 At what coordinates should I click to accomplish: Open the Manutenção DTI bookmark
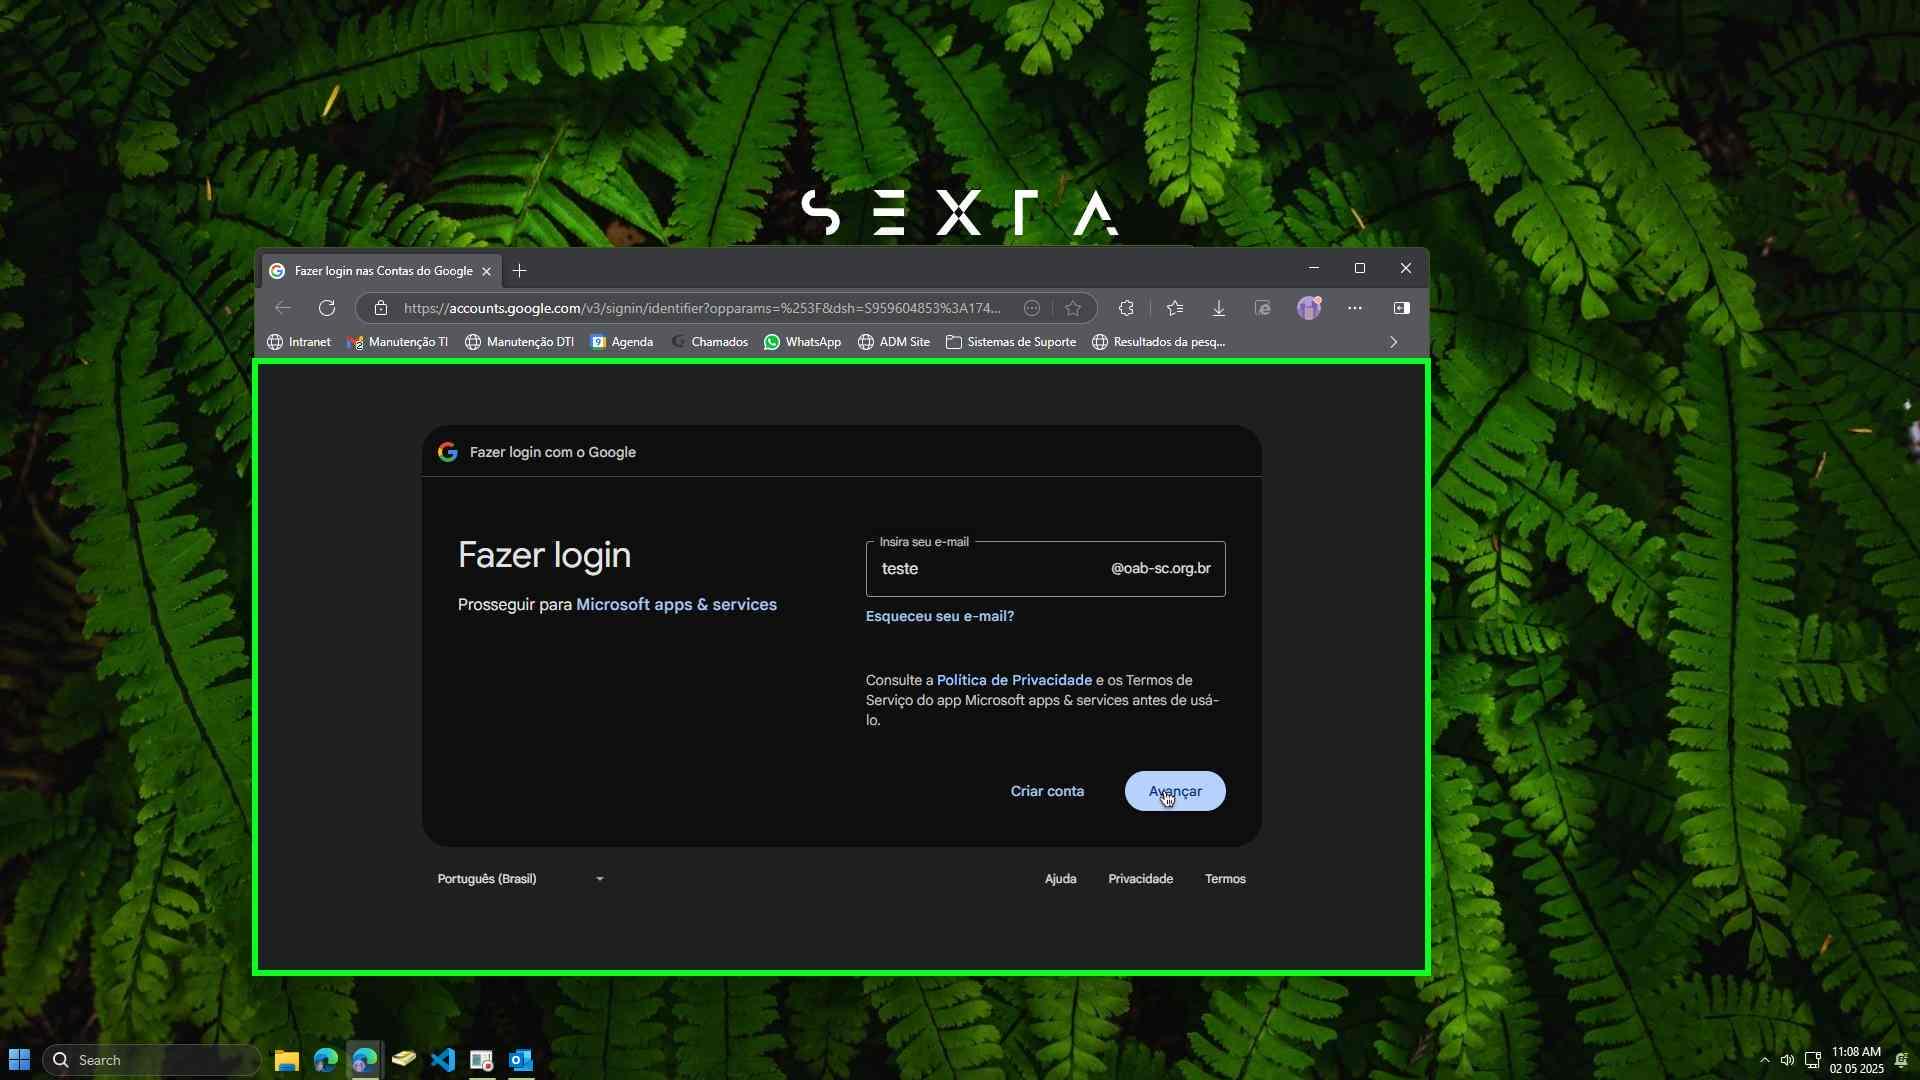tap(519, 342)
